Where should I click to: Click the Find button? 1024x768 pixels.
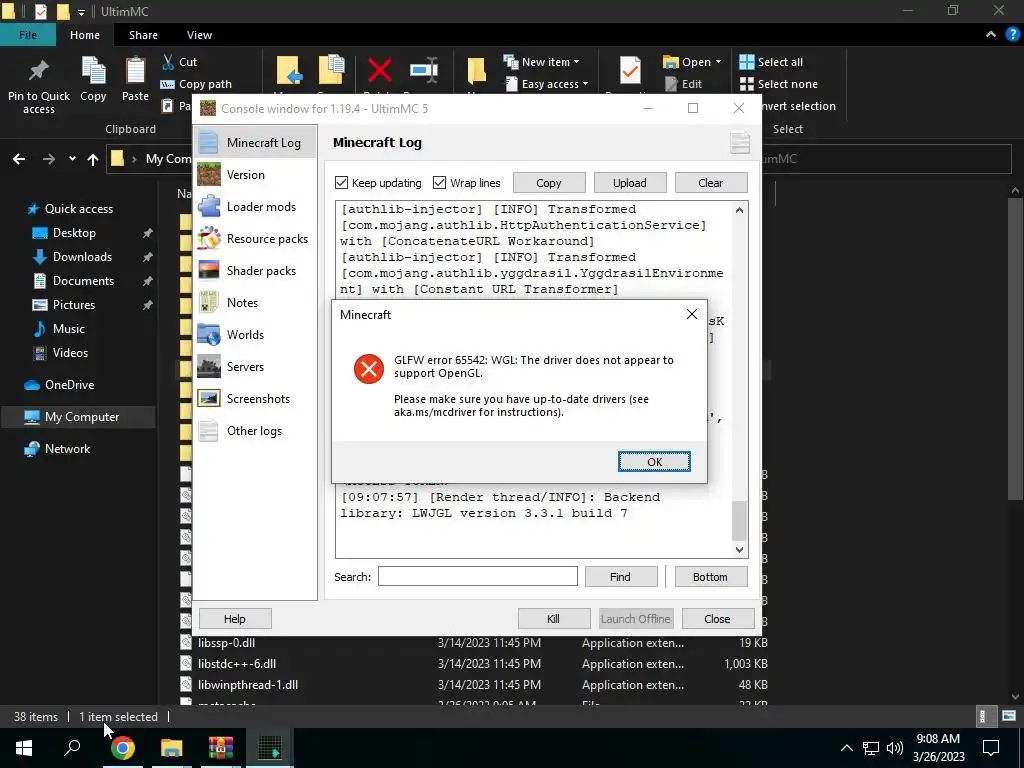pyautogui.click(x=620, y=577)
